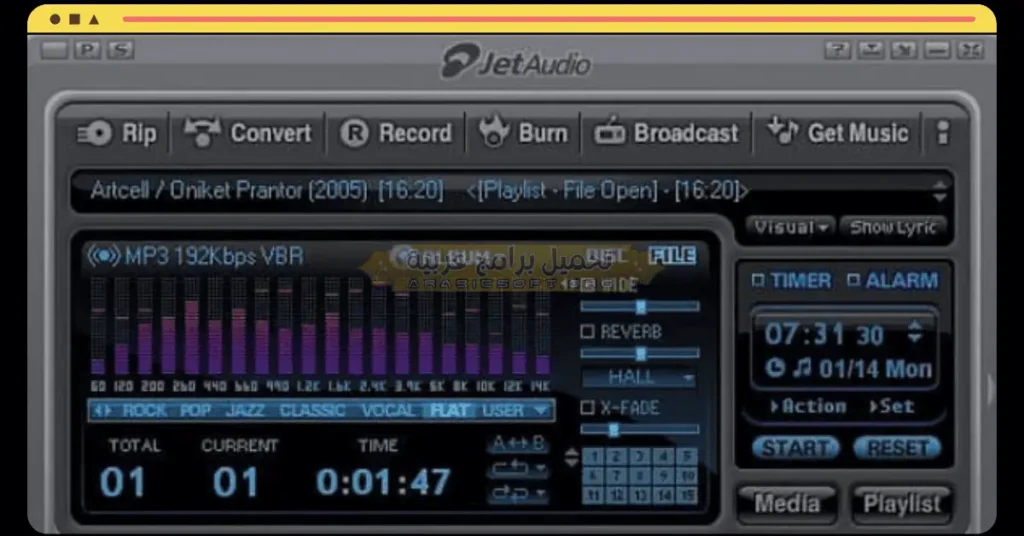Viewport: 1024px width, 536px height.
Task: Enable the TIMER checkbox
Action: (x=758, y=280)
